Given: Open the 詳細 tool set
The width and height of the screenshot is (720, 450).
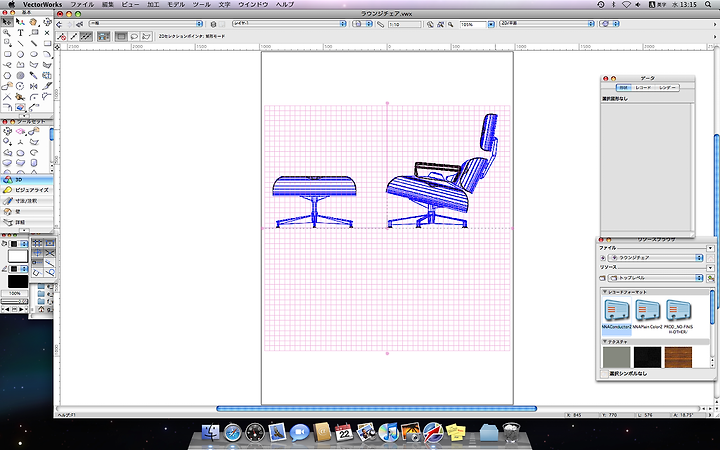Looking at the screenshot, I should (27, 222).
